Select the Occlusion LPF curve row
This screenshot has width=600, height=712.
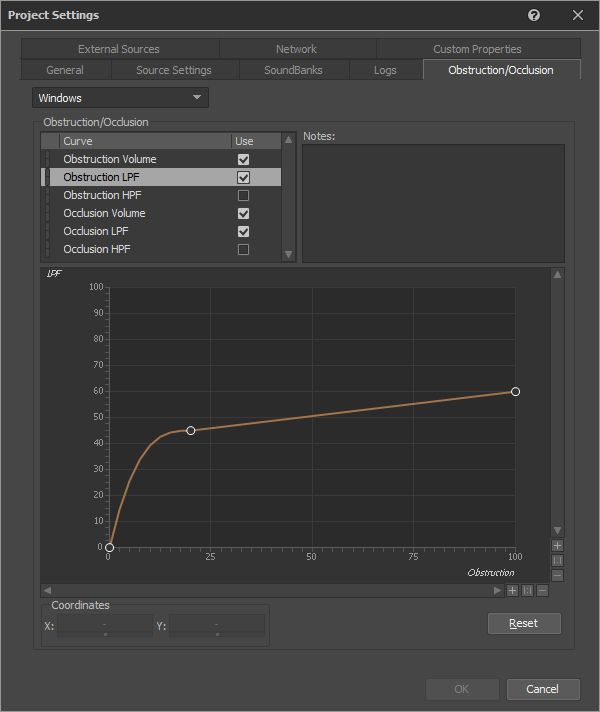tap(161, 232)
